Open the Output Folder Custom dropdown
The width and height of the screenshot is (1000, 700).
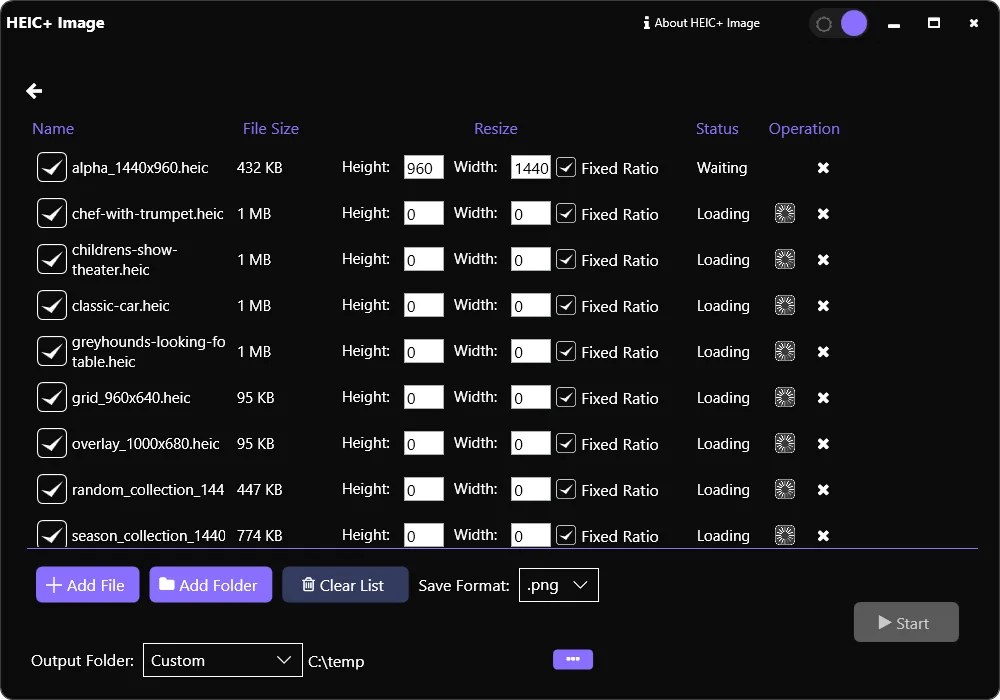(x=223, y=660)
